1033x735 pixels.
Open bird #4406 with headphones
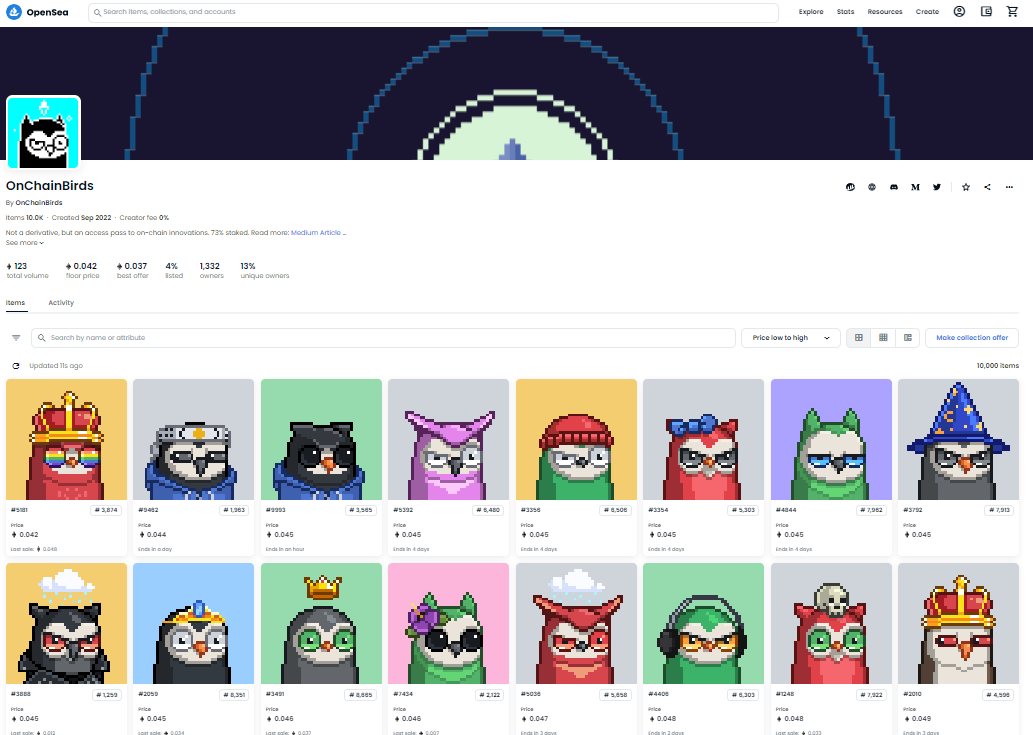click(x=704, y=624)
